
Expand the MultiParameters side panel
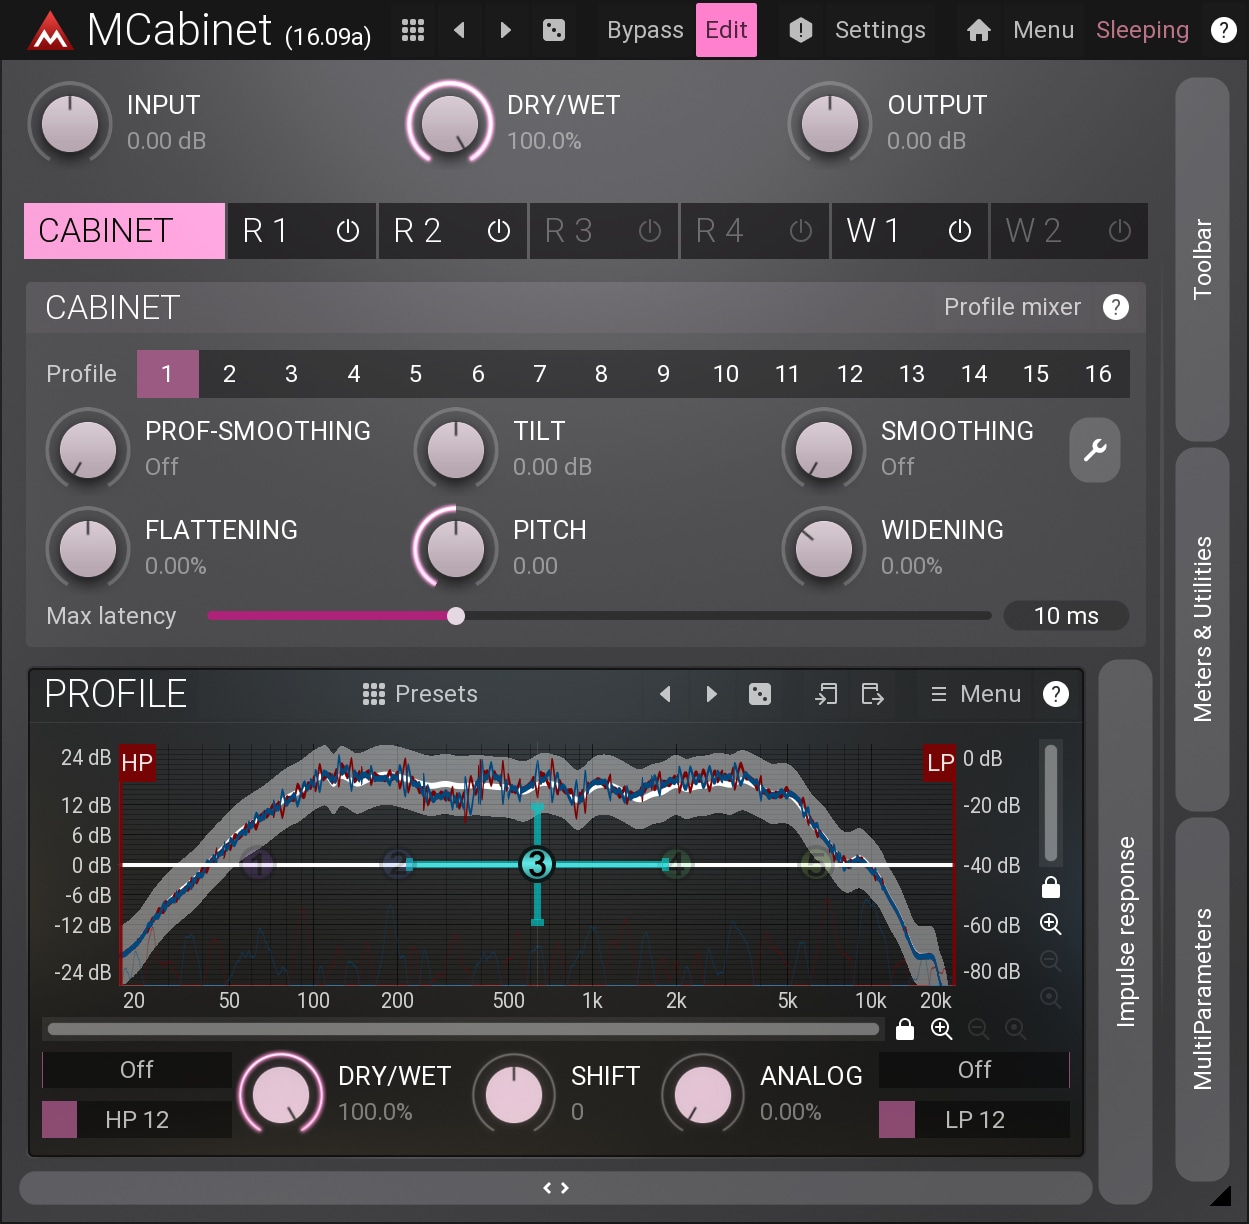(1202, 999)
